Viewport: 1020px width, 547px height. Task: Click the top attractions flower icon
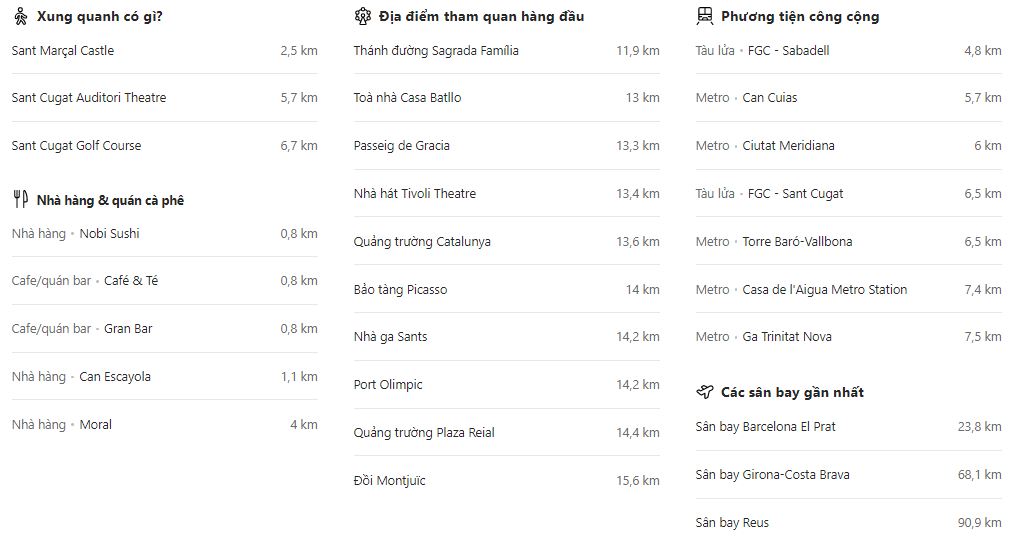tap(362, 16)
